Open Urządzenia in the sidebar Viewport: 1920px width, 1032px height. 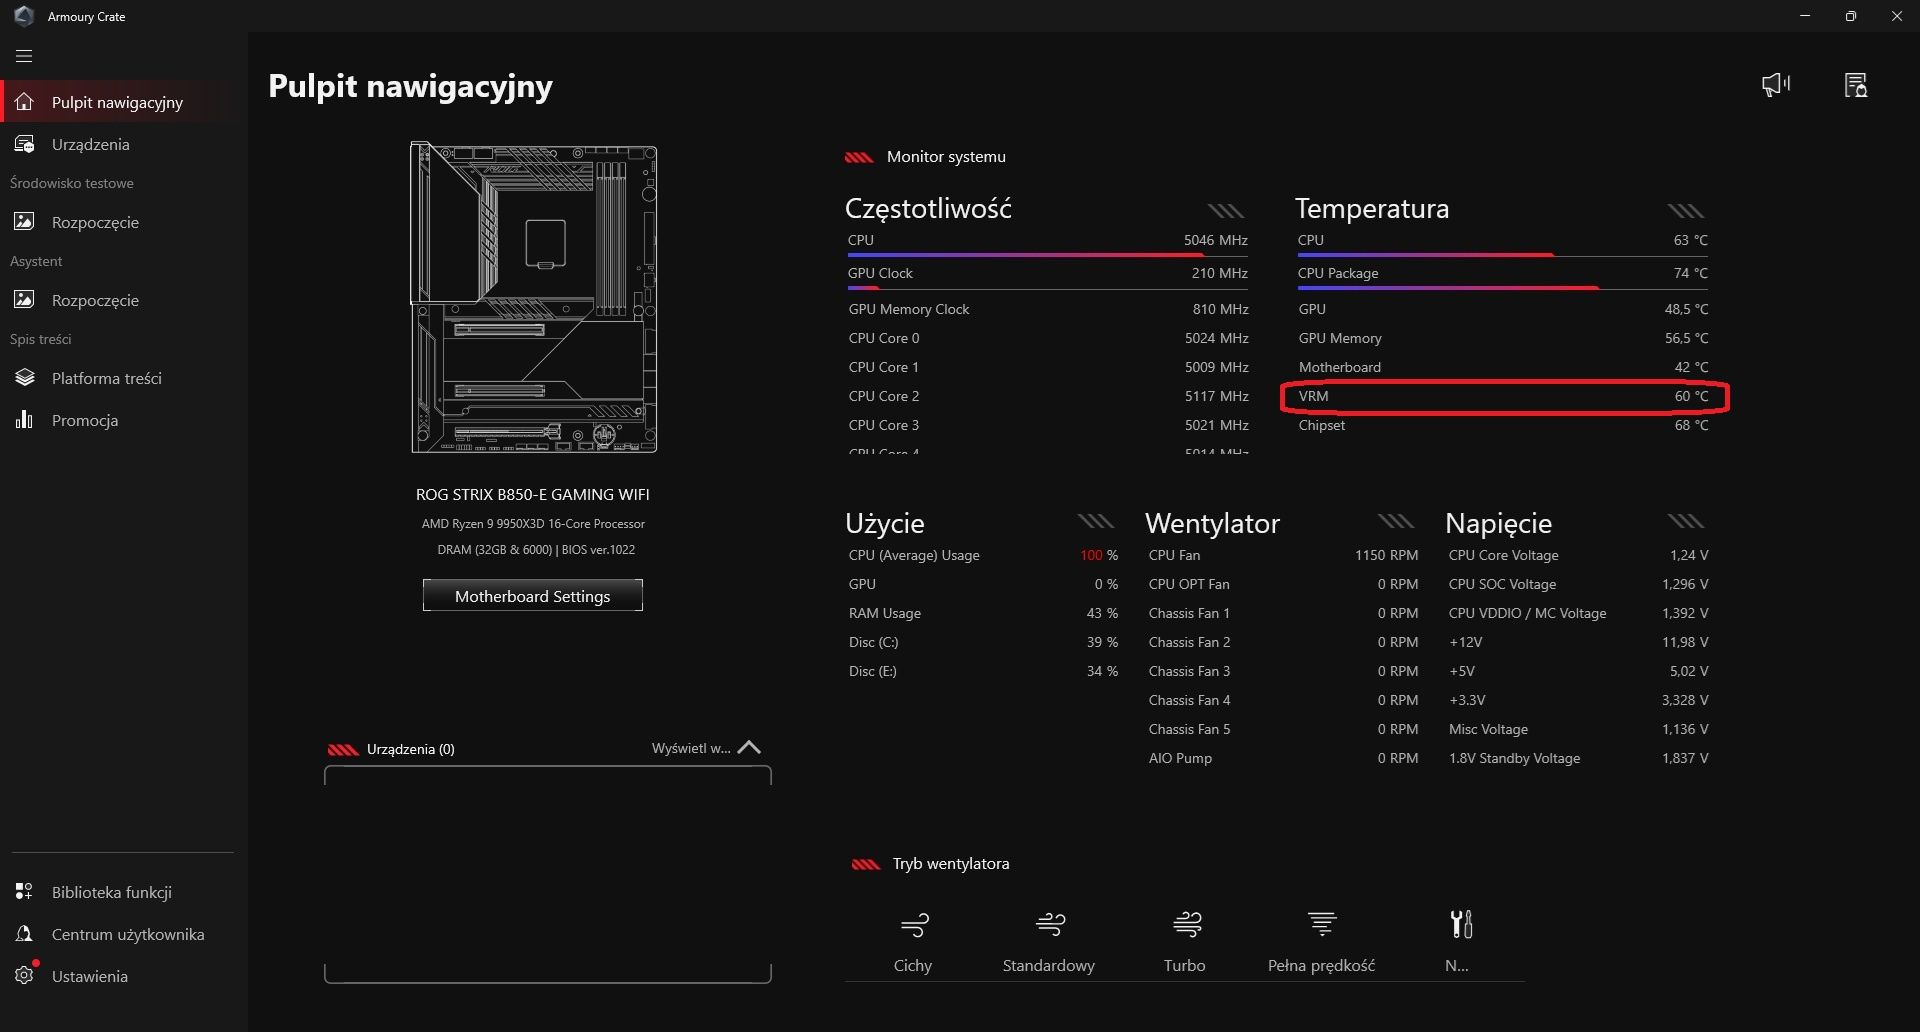124,144
